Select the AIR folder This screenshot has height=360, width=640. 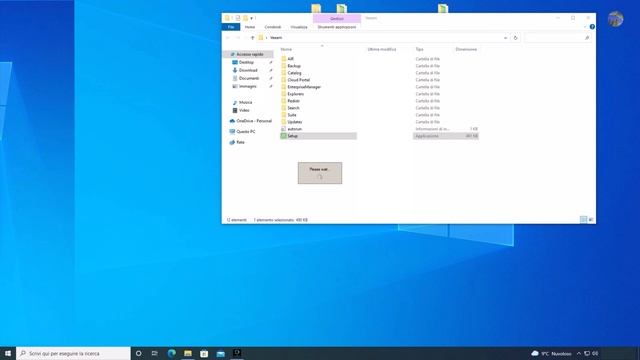click(x=290, y=59)
